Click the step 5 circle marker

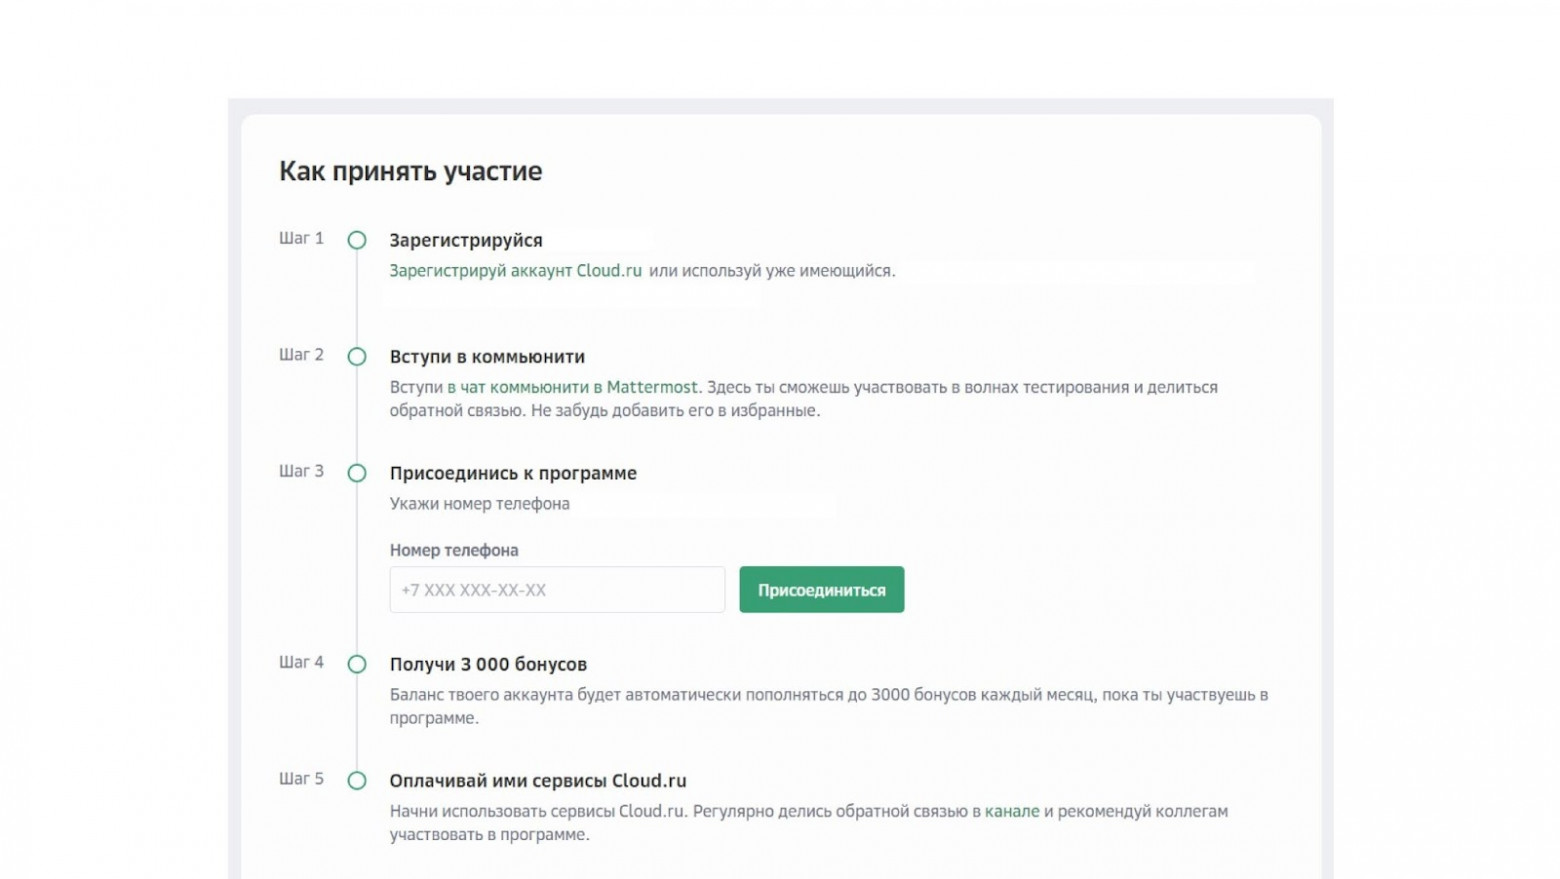357,781
